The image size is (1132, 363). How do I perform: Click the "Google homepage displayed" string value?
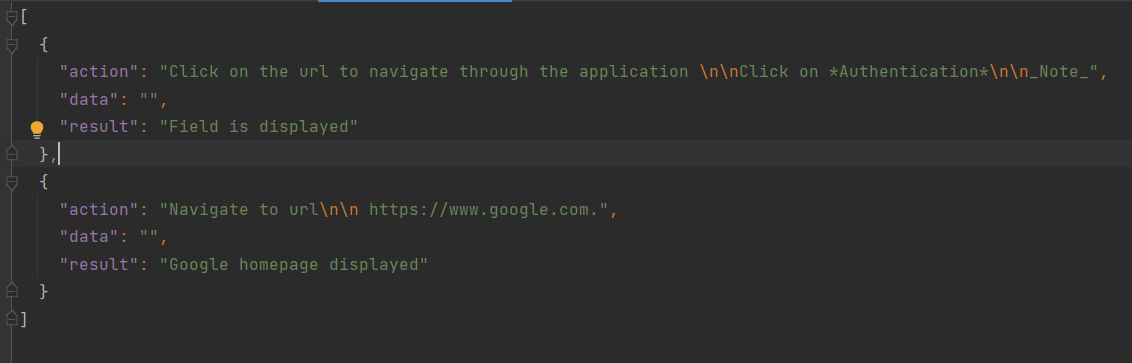(294, 264)
